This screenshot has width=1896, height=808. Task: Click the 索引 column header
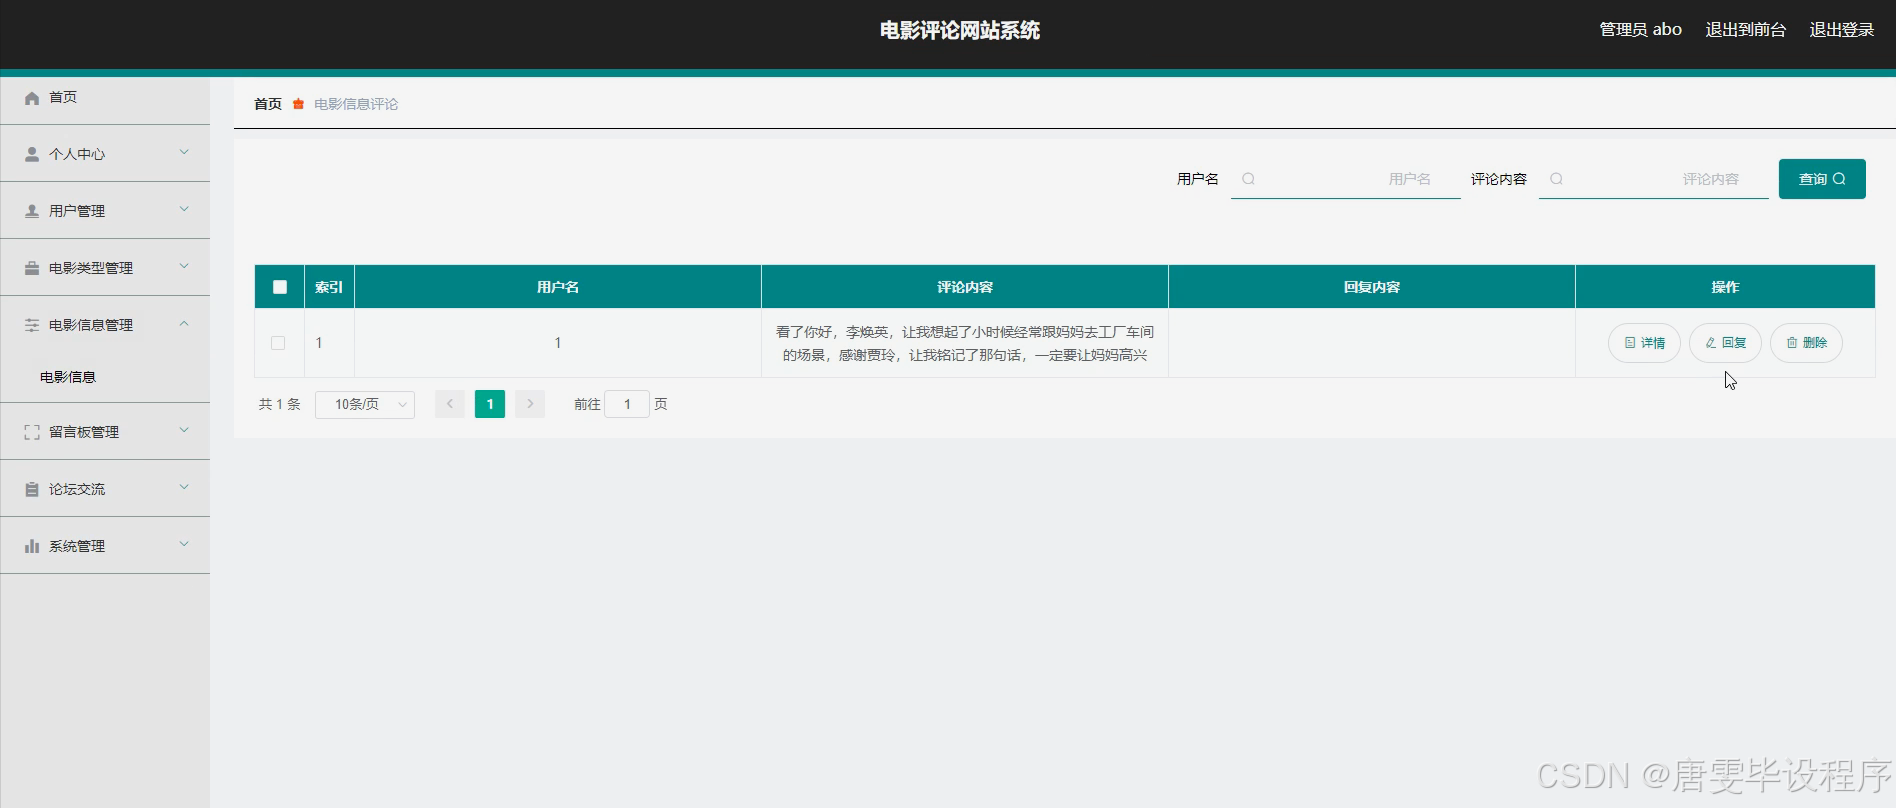pyautogui.click(x=329, y=287)
